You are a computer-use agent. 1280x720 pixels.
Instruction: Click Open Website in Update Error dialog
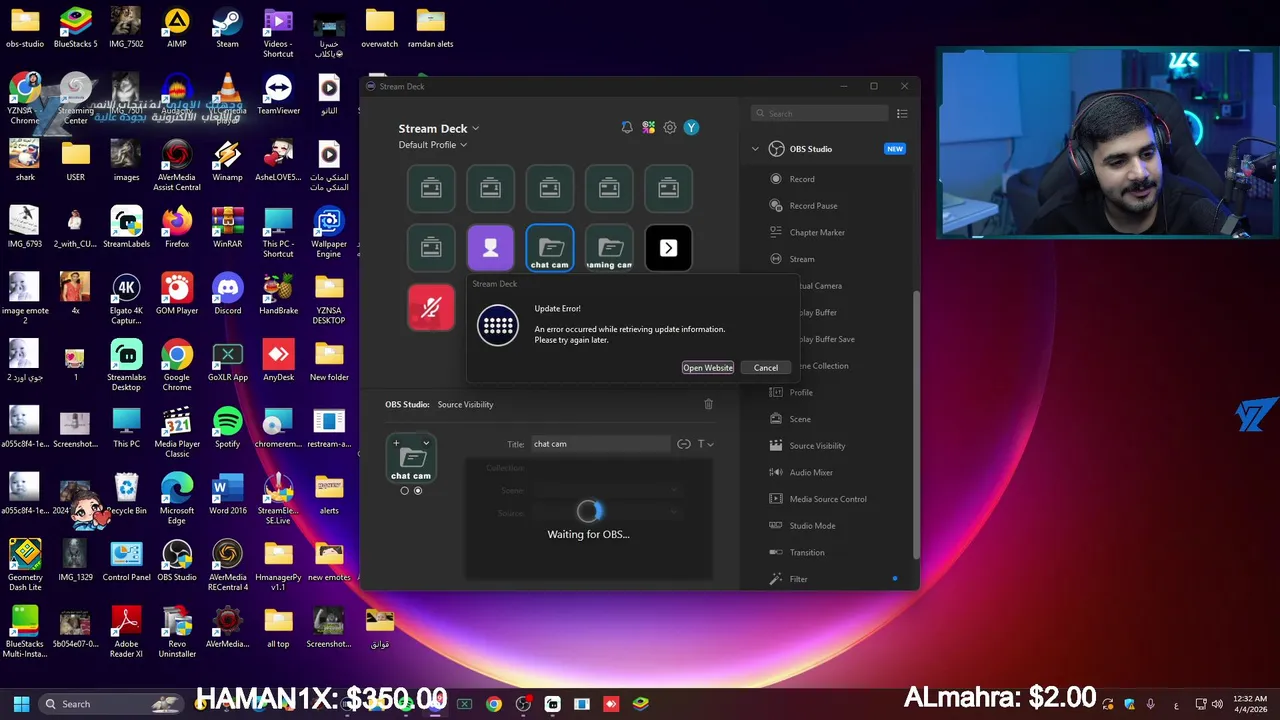[x=708, y=368]
